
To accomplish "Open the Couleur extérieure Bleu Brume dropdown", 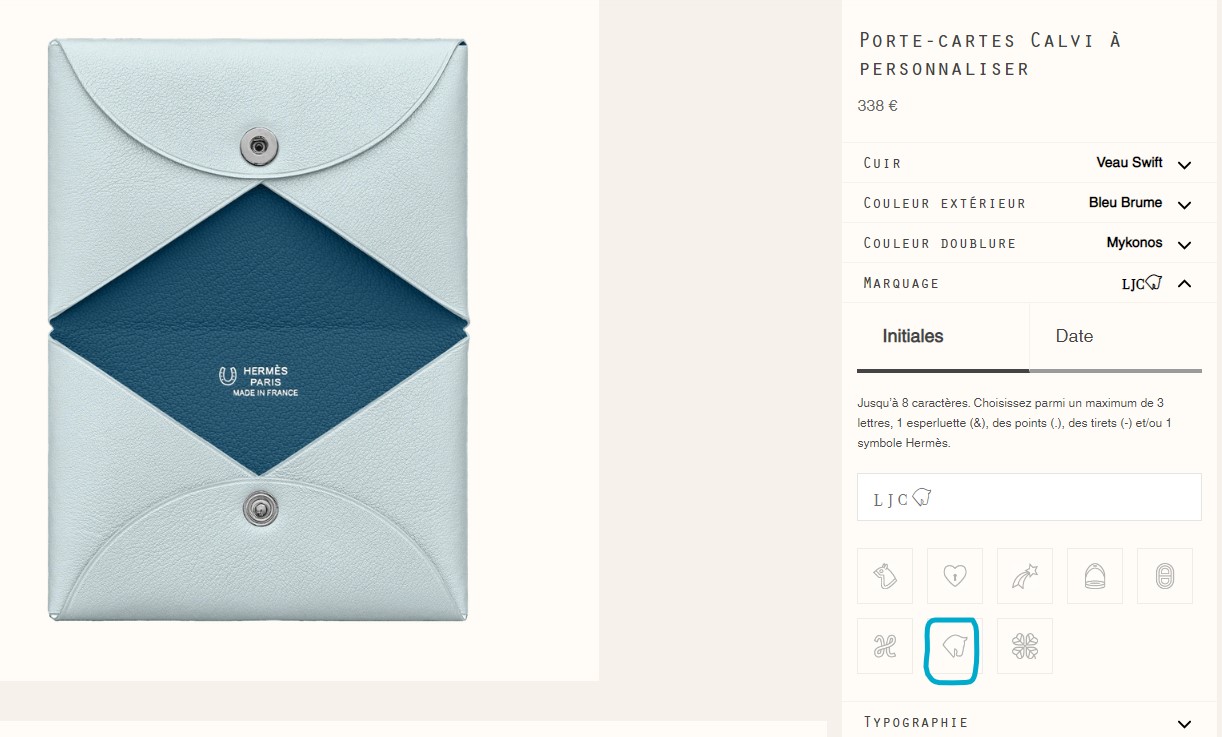I will pyautogui.click(x=1029, y=203).
